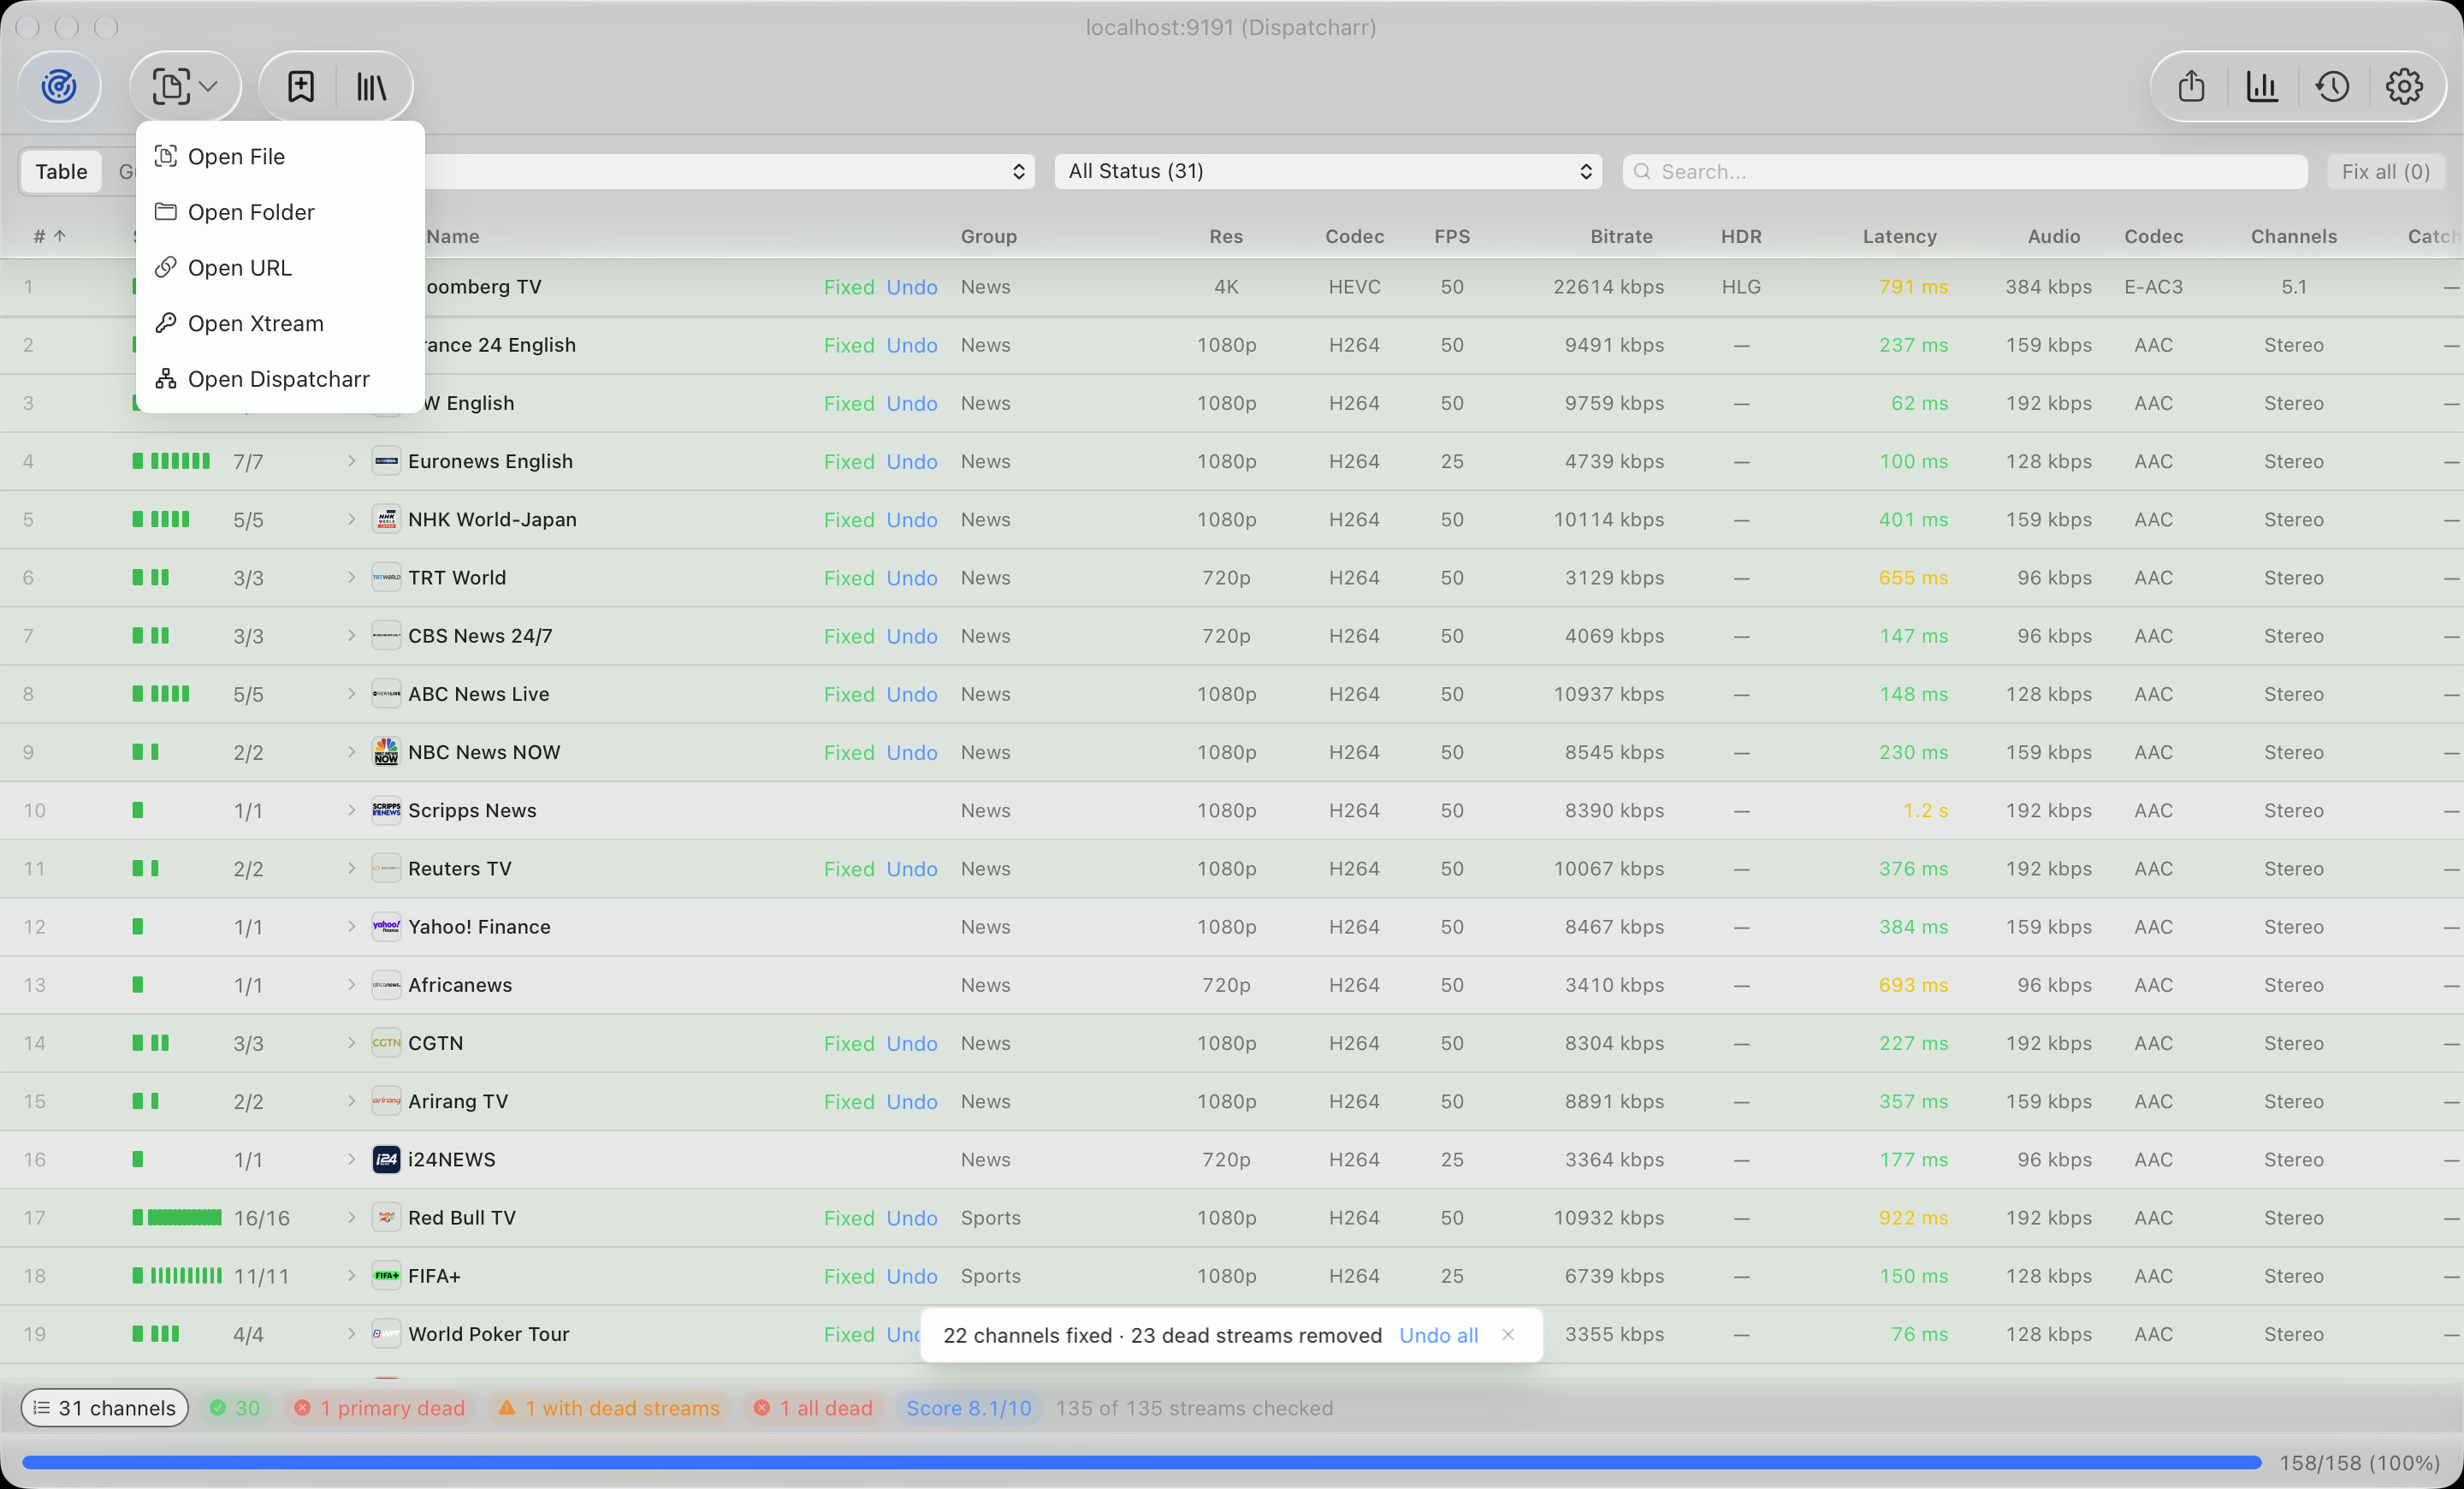This screenshot has height=1489, width=2464.
Task: Switch to the Table view tab
Action: tap(61, 171)
